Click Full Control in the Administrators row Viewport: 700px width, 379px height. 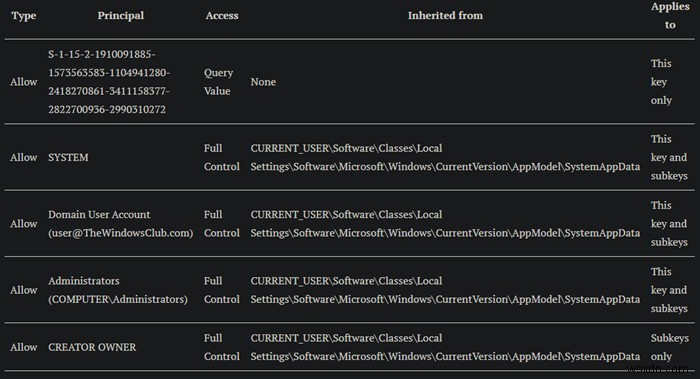point(221,290)
